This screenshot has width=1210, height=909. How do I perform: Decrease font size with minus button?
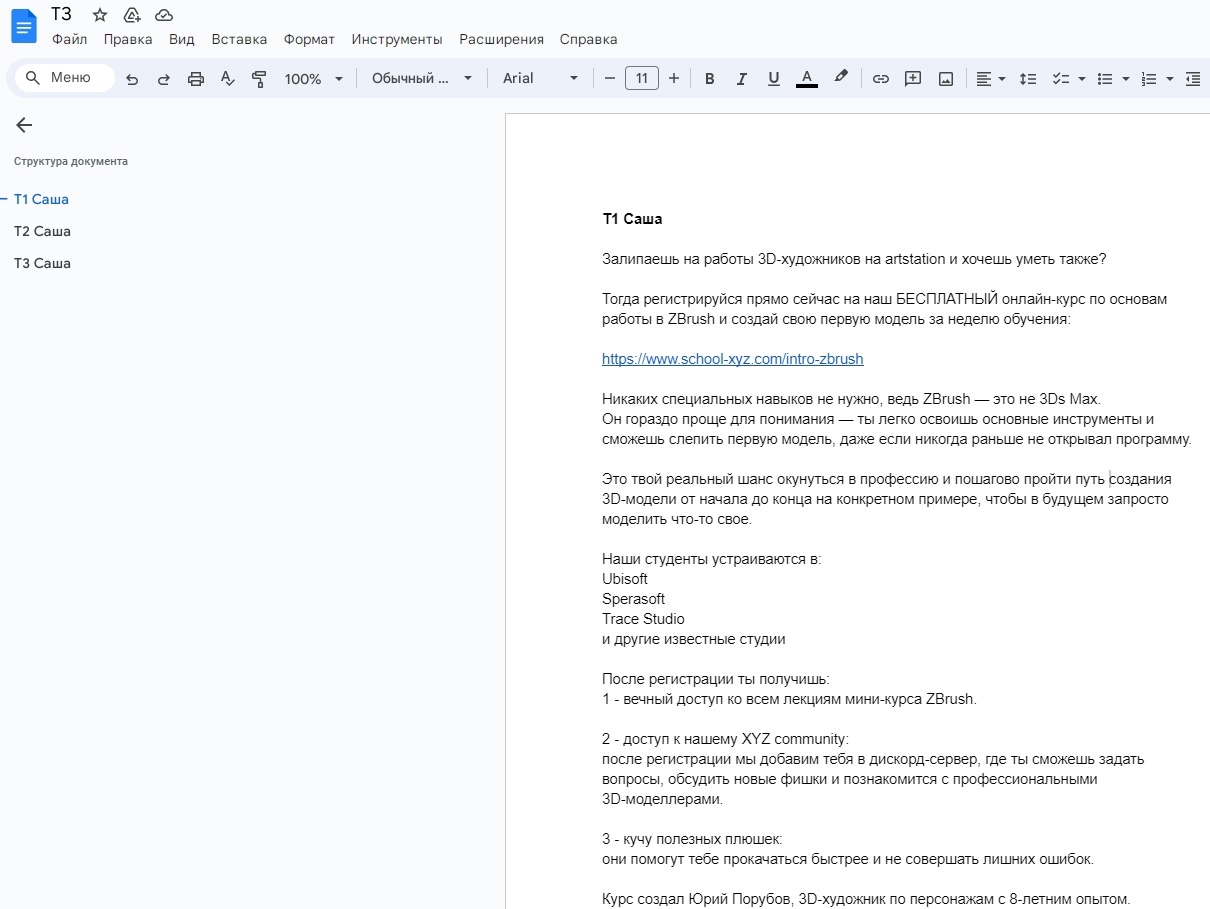click(610, 78)
